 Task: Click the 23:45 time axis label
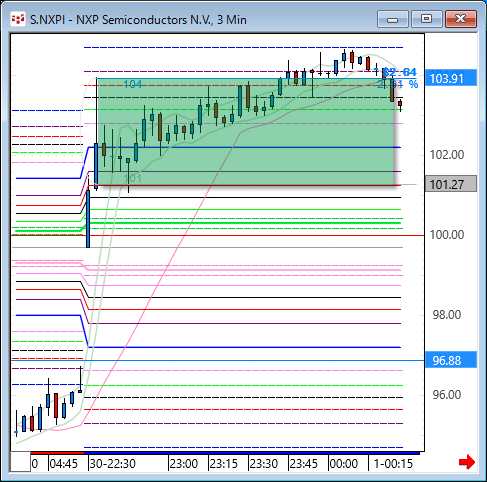(x=304, y=464)
